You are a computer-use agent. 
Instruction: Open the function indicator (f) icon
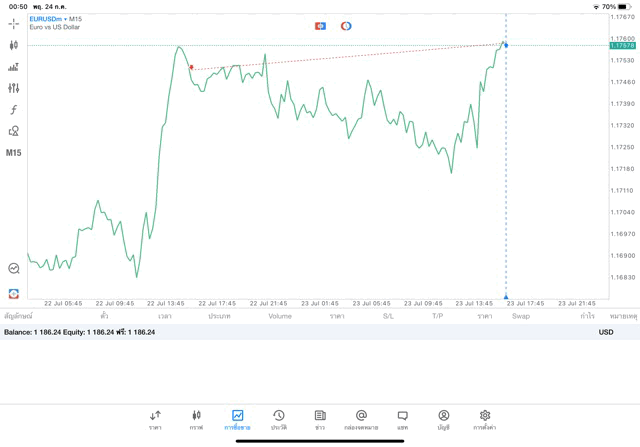(14, 110)
